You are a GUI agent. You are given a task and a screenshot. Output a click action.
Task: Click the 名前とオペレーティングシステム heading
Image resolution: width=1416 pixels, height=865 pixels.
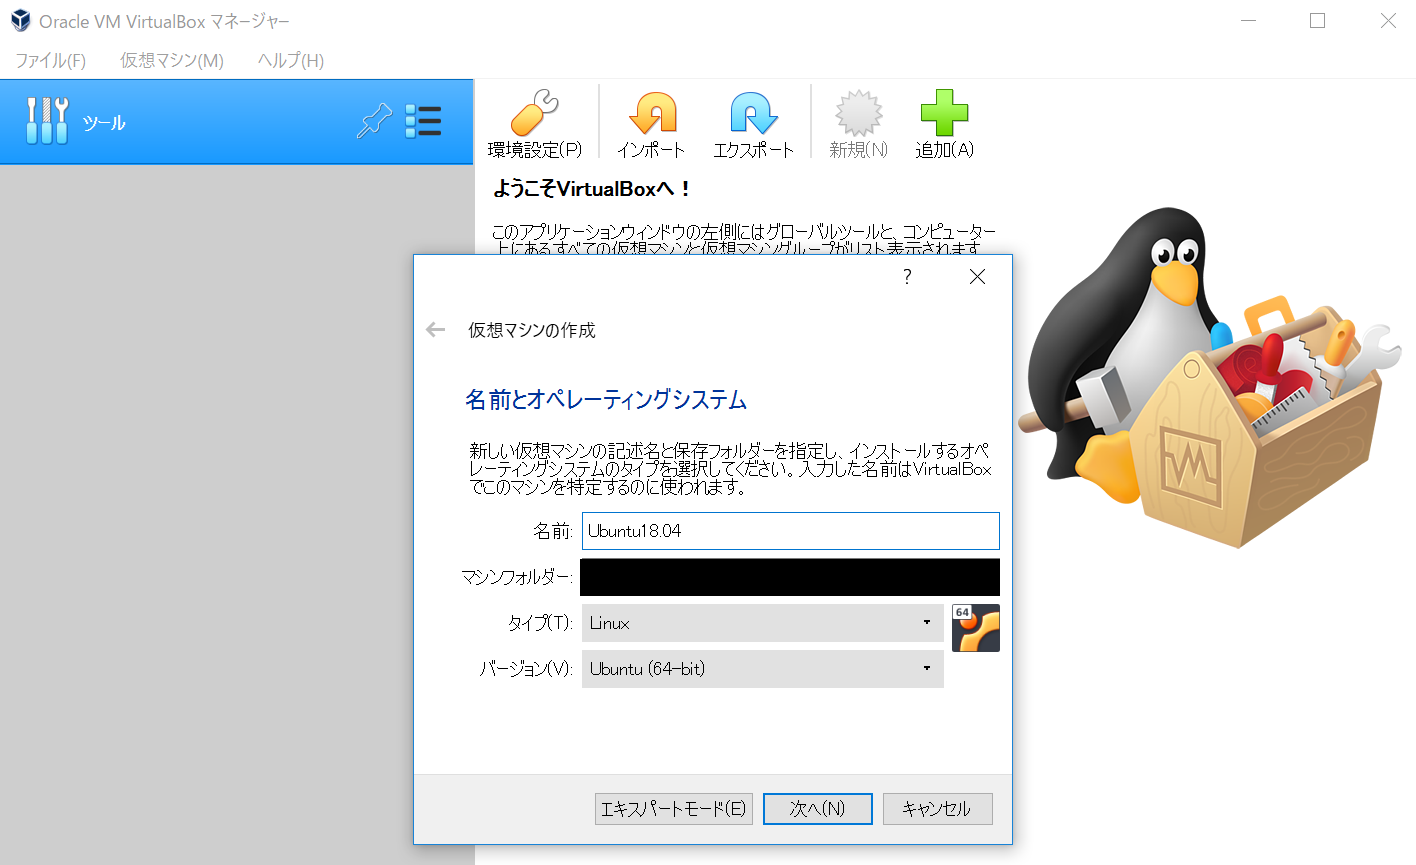[606, 400]
